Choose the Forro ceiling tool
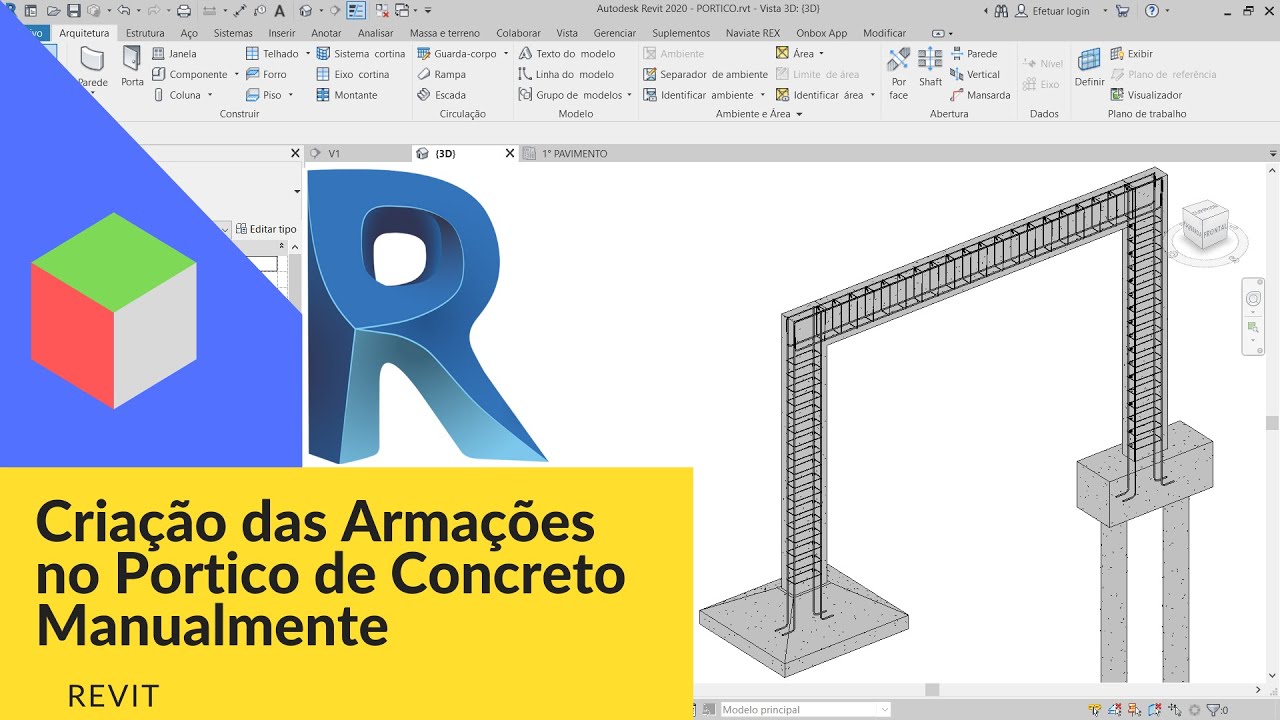This screenshot has height=720, width=1280. [266, 74]
